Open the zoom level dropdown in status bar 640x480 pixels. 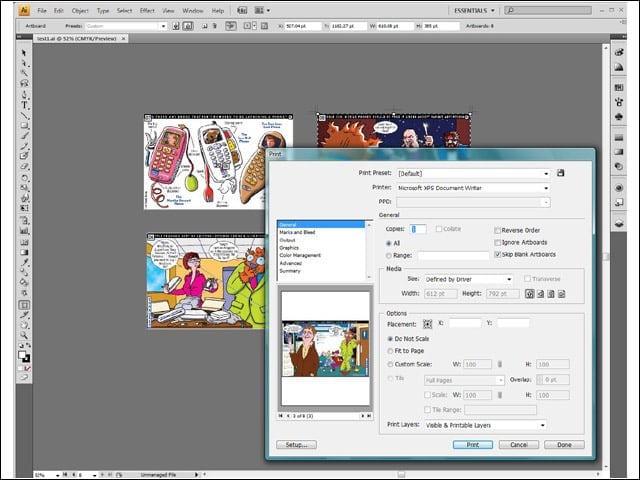58,475
